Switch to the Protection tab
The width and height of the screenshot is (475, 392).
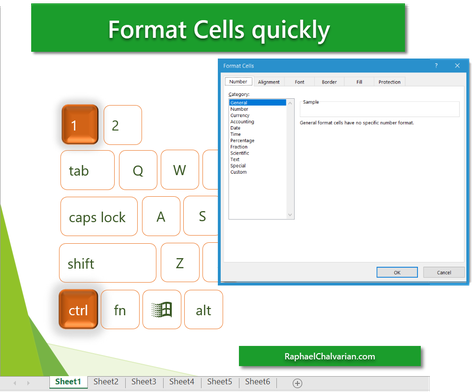pos(389,82)
